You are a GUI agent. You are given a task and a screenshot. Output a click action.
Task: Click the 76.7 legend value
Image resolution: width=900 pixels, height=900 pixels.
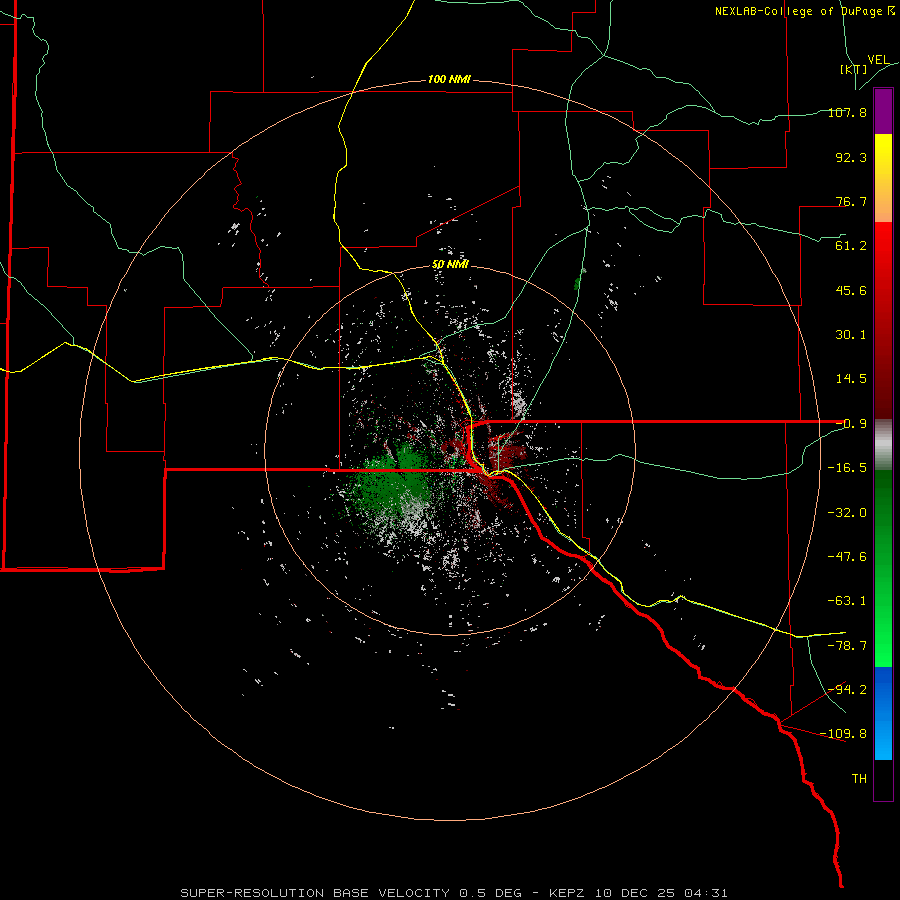pos(851,201)
